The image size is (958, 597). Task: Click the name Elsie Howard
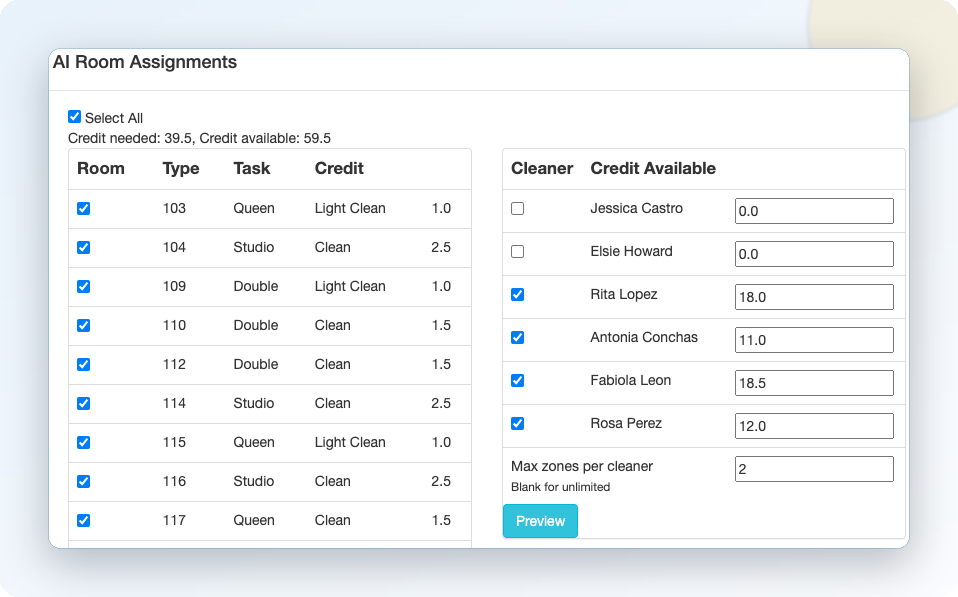pyautogui.click(x=631, y=251)
